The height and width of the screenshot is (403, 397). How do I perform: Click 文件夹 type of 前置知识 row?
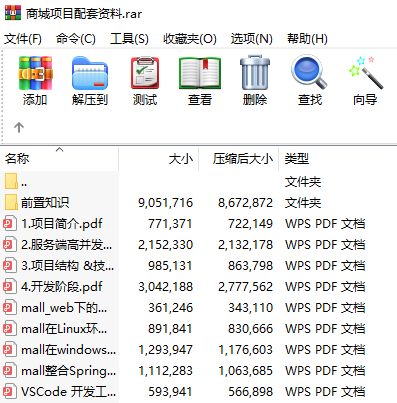[x=303, y=203]
